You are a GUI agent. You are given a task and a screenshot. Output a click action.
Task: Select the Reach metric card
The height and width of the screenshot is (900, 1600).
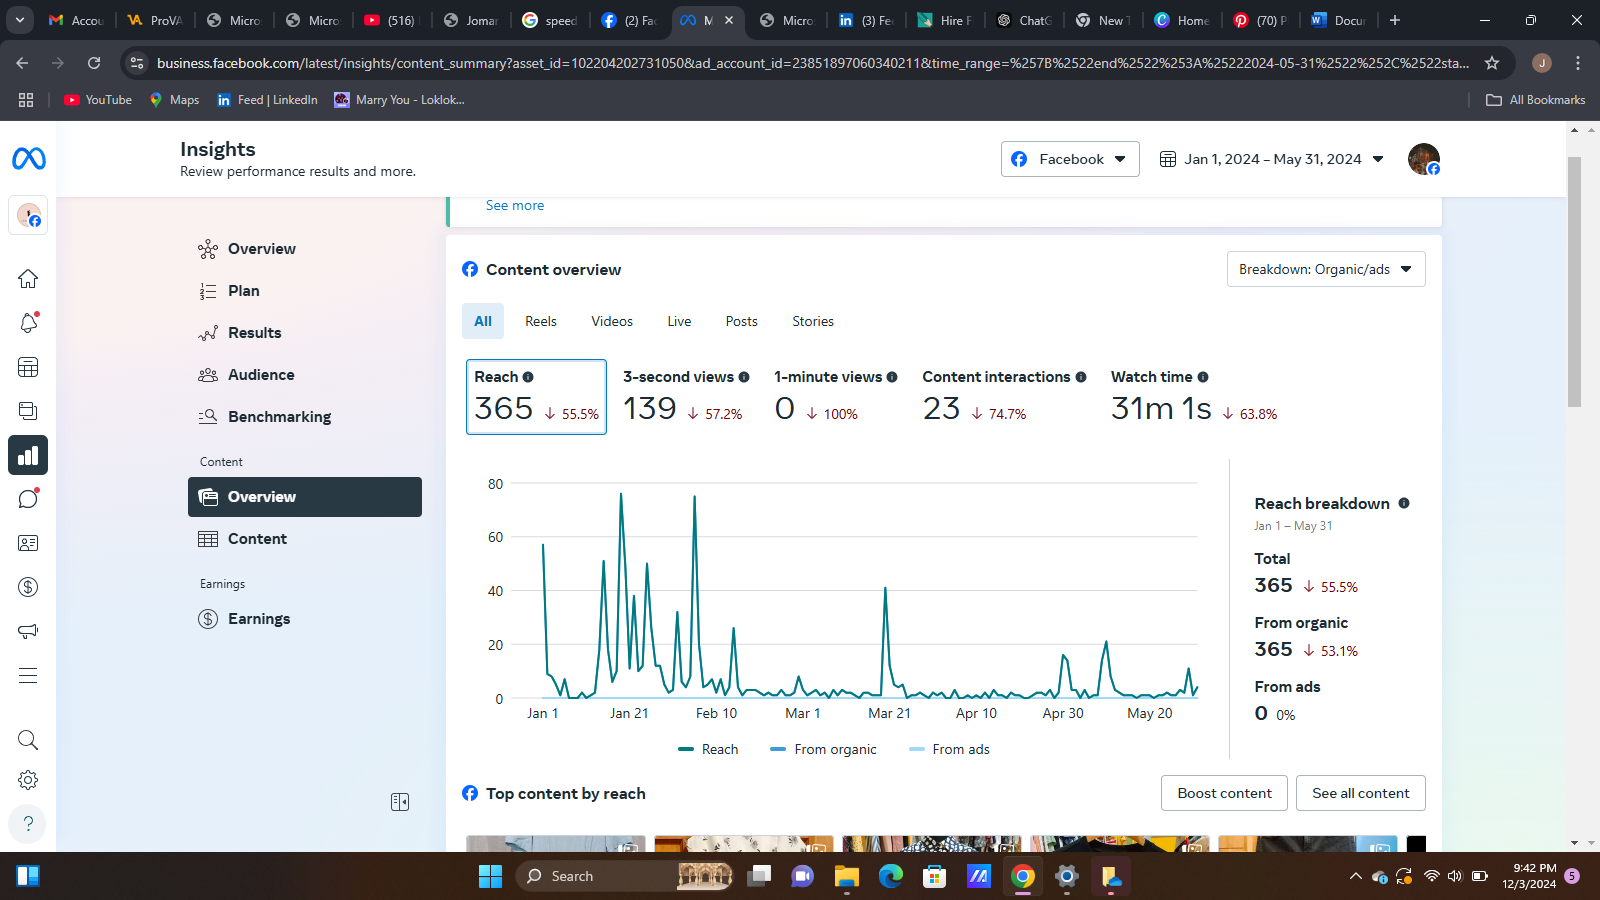536,397
